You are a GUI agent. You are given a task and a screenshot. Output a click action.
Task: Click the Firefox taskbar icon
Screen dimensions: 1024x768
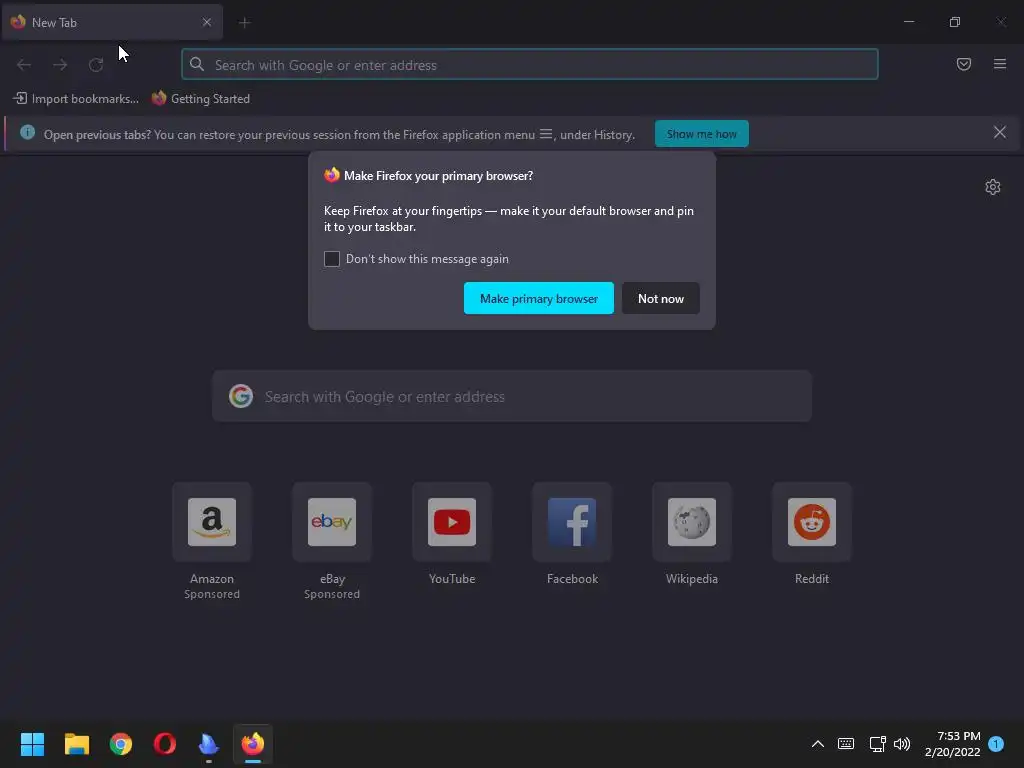coord(253,744)
